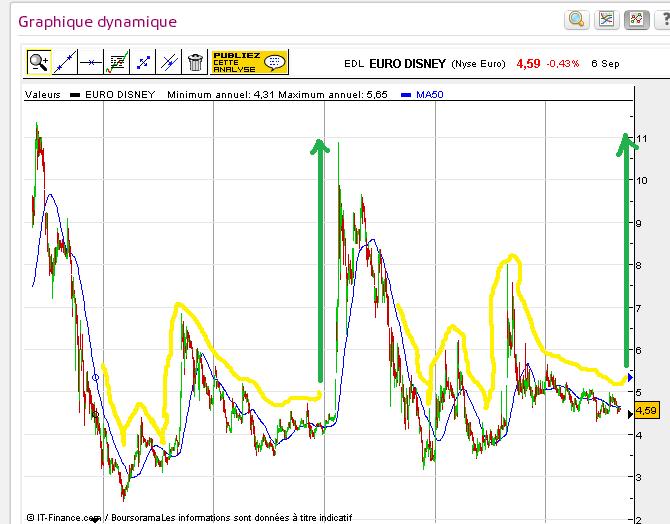Click the (Nyse Euro) market label

coord(478,64)
